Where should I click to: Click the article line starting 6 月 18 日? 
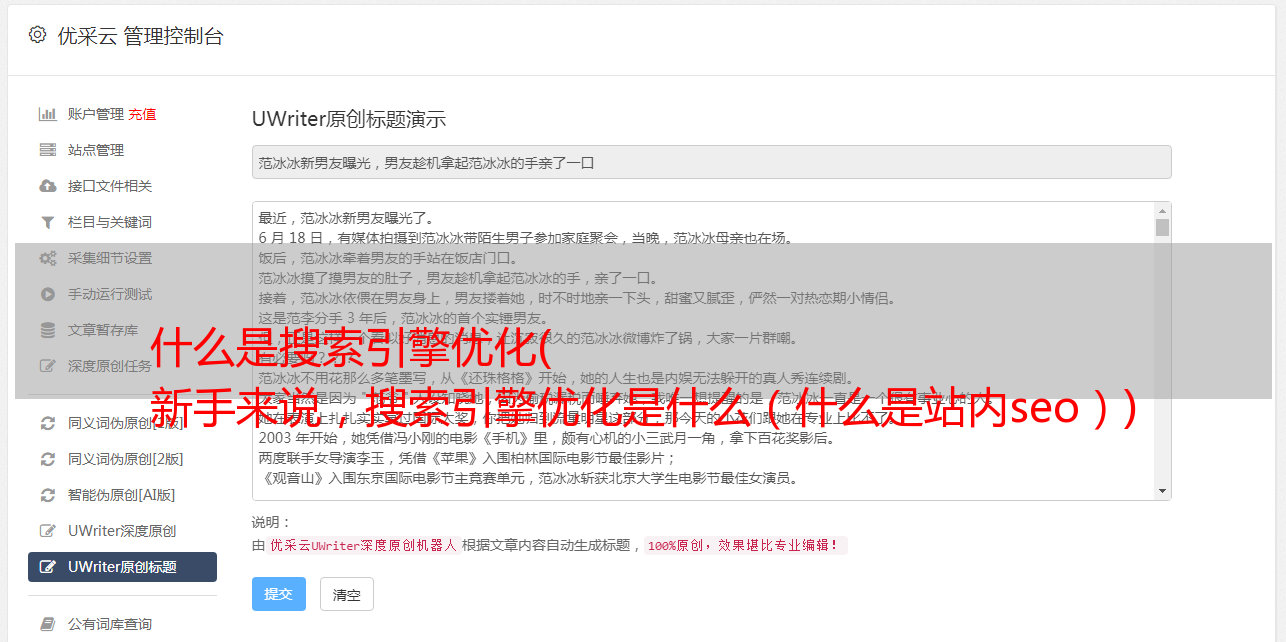[x=526, y=238]
